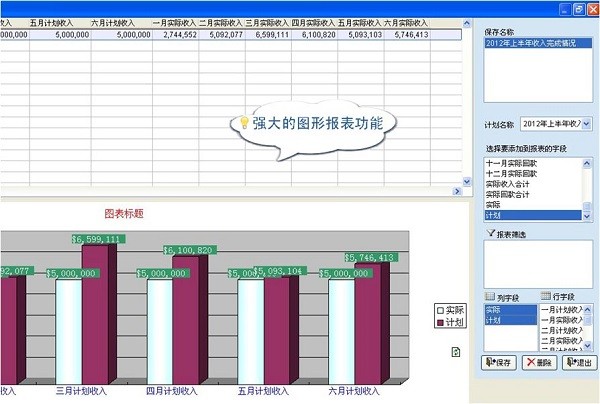Select 一月计划收入 in the 行字段 list
This screenshot has width=600, height=404.
tap(562, 310)
